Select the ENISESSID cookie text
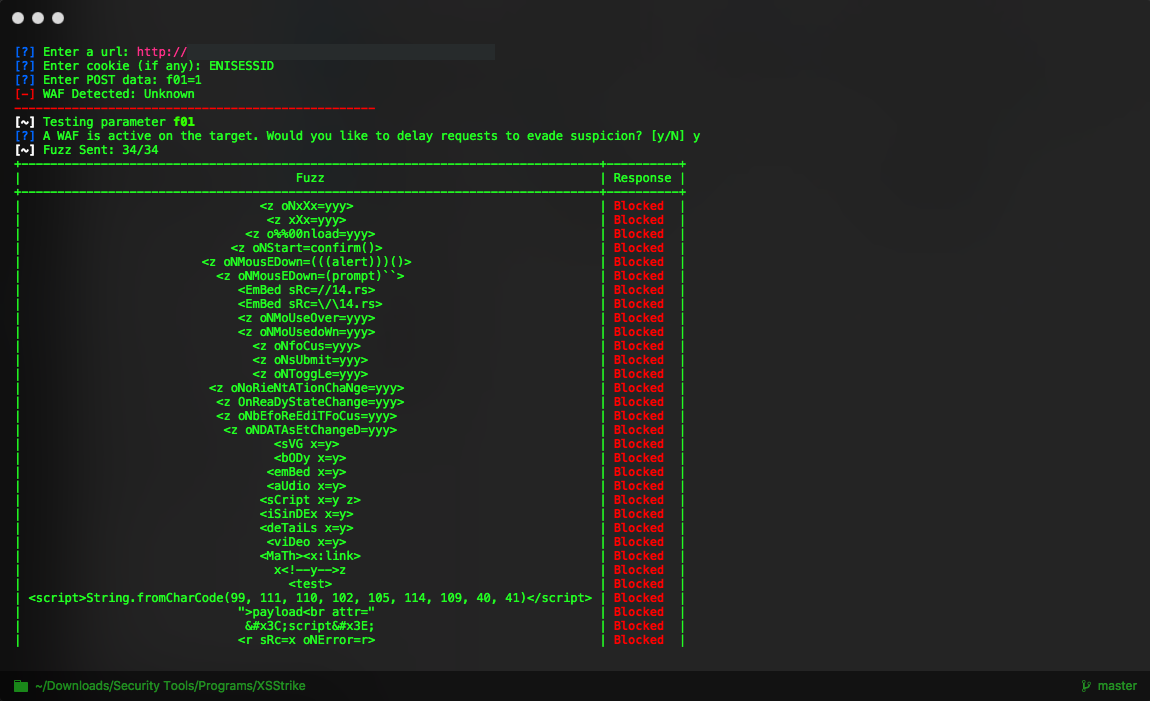The image size is (1150, 701). click(x=241, y=66)
